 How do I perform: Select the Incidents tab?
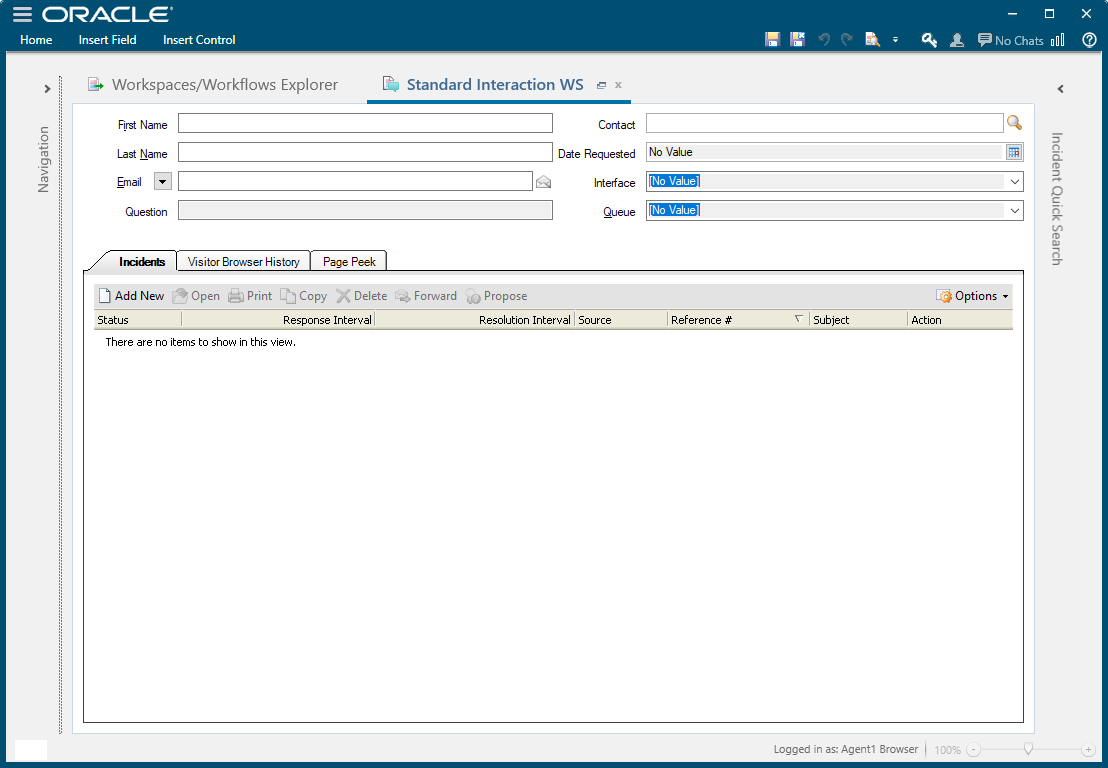click(141, 261)
